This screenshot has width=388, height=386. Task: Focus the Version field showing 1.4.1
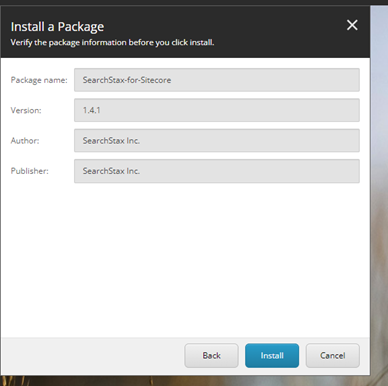[x=217, y=110]
